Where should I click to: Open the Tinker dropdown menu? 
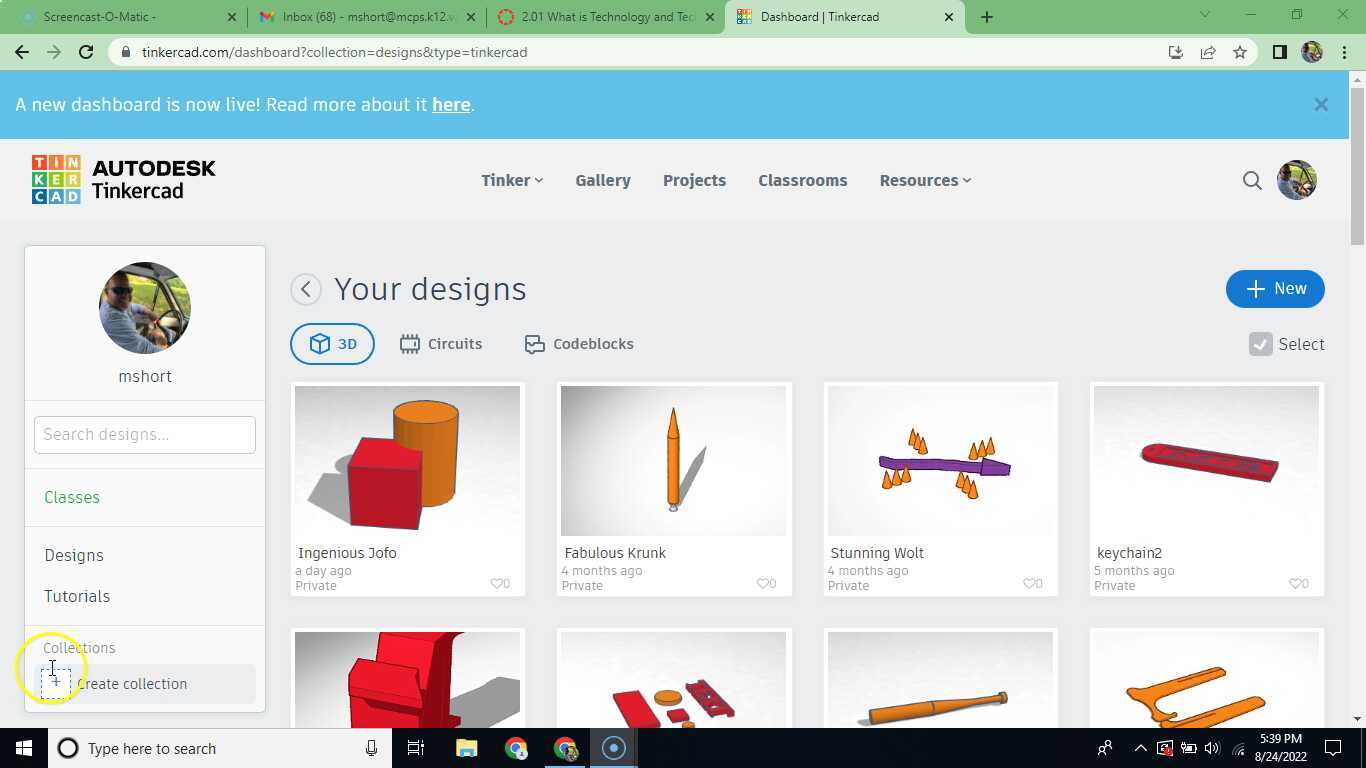[511, 180]
